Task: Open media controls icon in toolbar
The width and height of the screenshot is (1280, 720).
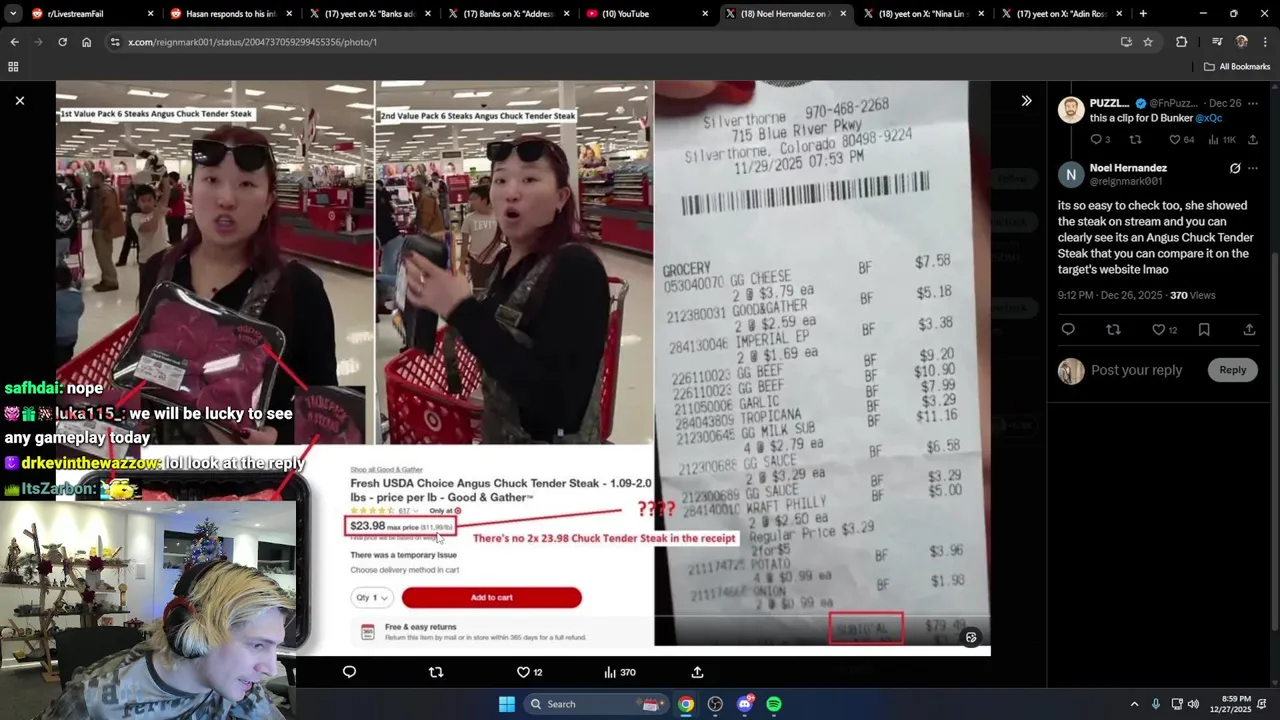Action: (1217, 42)
